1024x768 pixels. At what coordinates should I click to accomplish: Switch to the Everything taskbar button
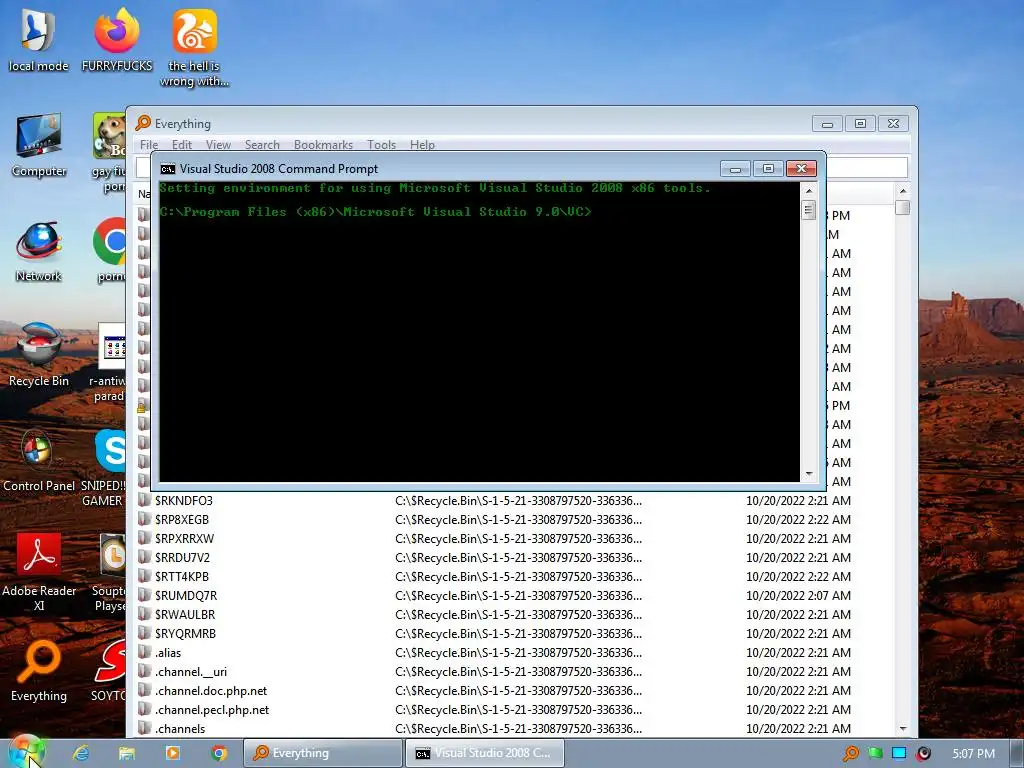pos(323,753)
